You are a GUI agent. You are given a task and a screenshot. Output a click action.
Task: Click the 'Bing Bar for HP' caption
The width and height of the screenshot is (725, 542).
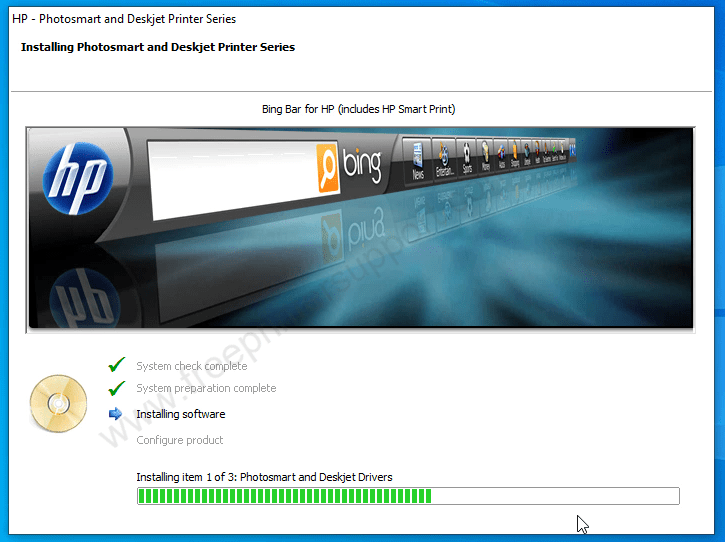pos(358,109)
